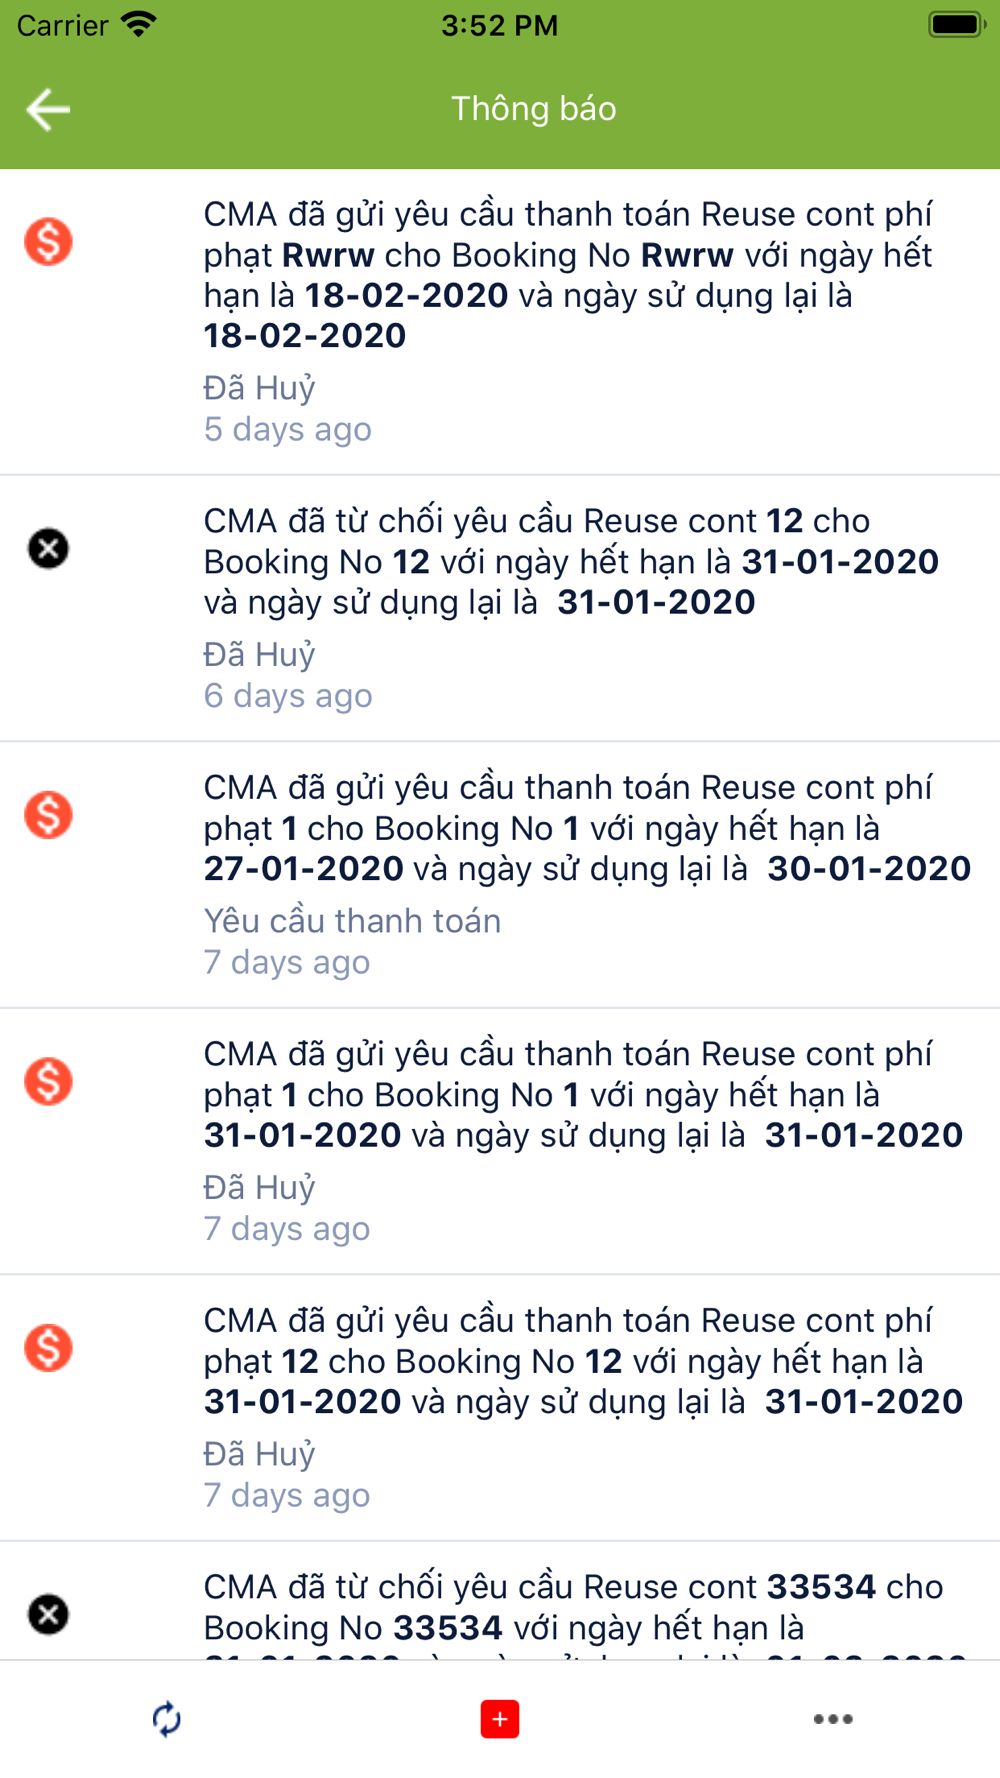
Task: Tap '6 days ago' timestamp
Action: pos(288,695)
